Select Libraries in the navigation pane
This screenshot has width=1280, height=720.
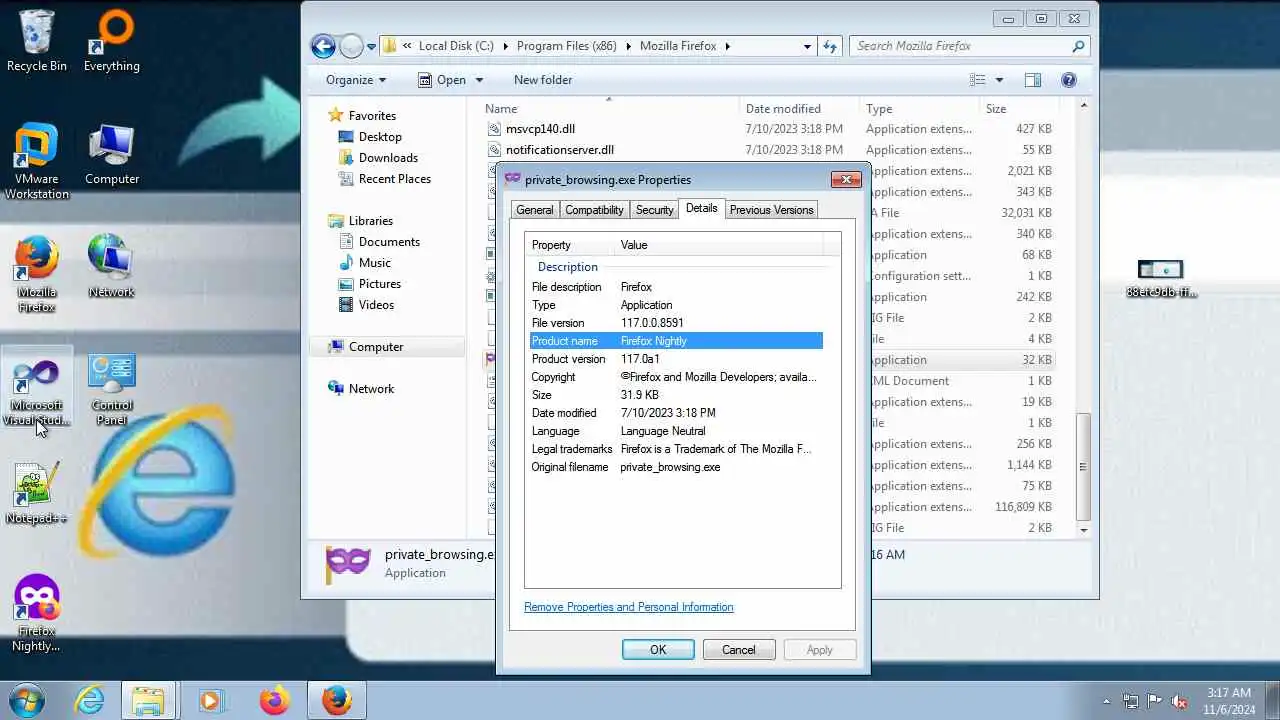tap(370, 221)
